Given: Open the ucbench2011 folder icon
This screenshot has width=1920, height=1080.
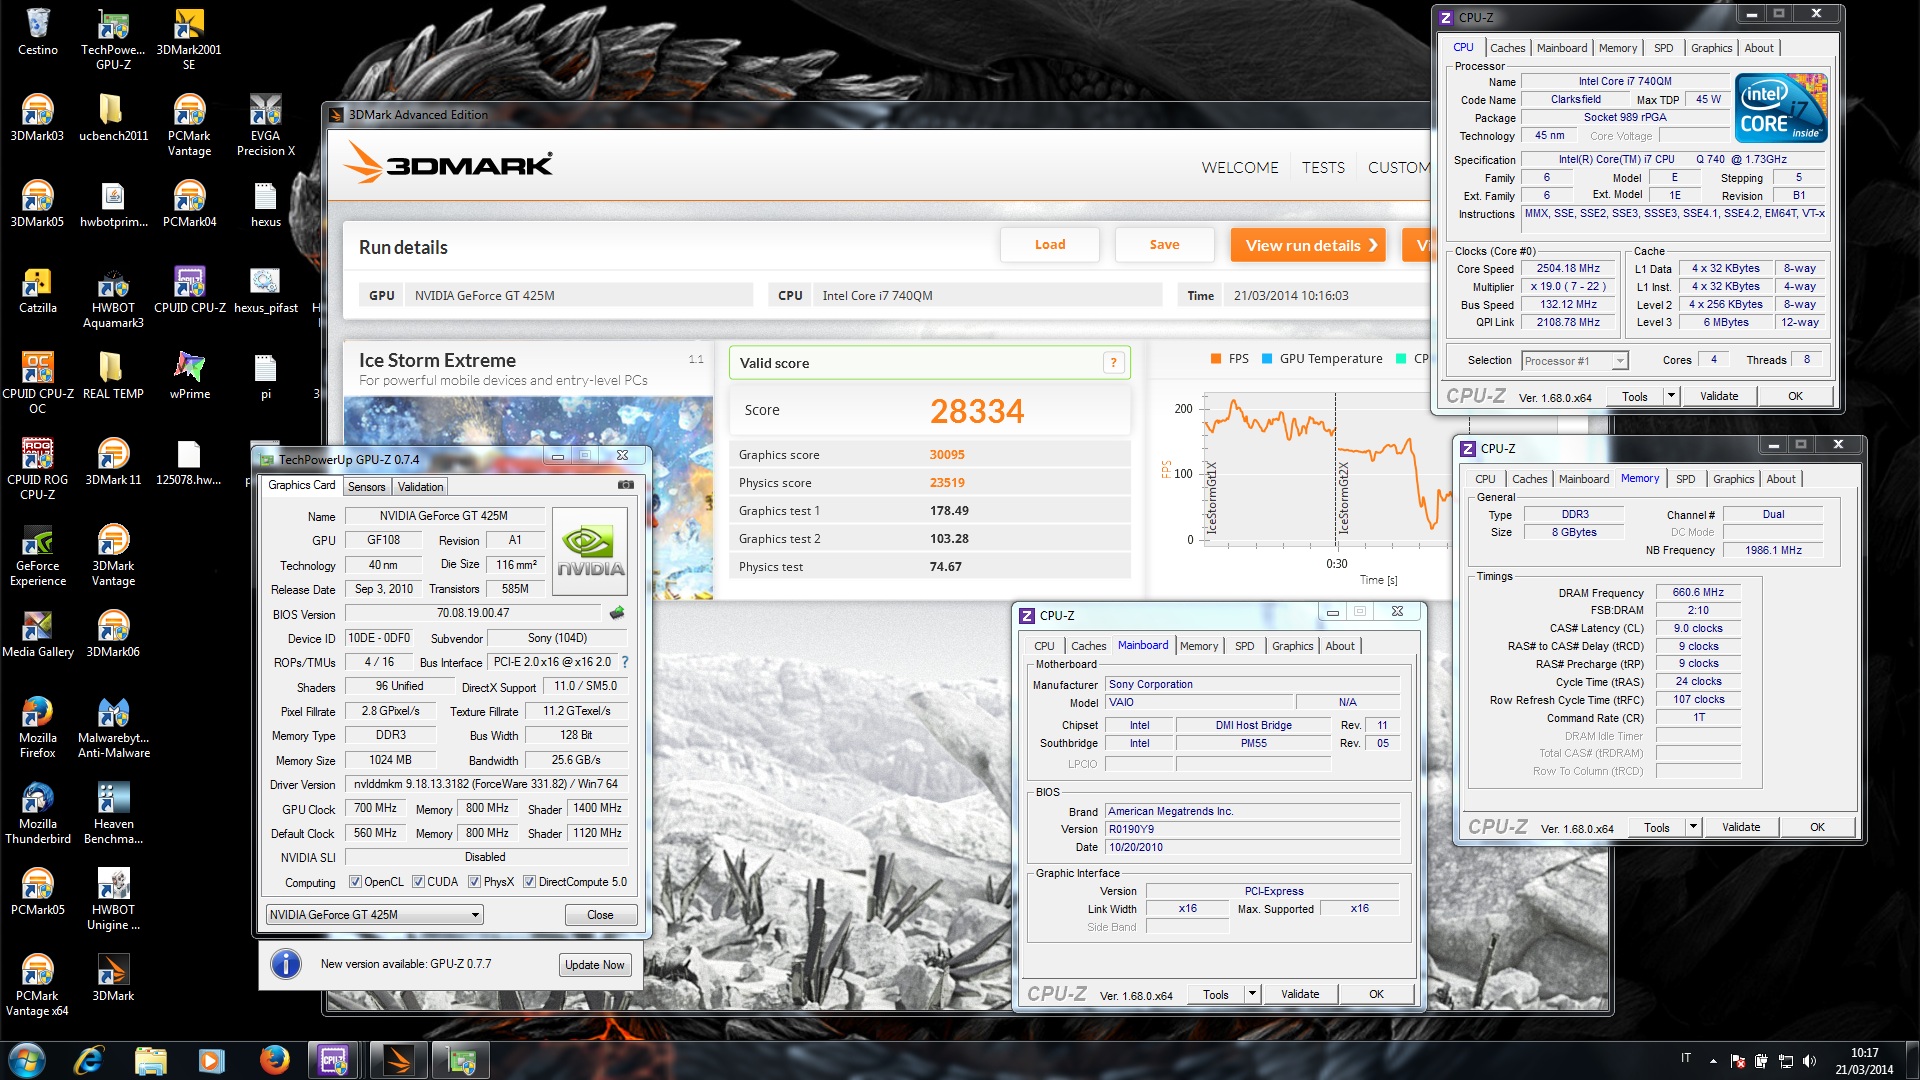Looking at the screenshot, I should (113, 118).
